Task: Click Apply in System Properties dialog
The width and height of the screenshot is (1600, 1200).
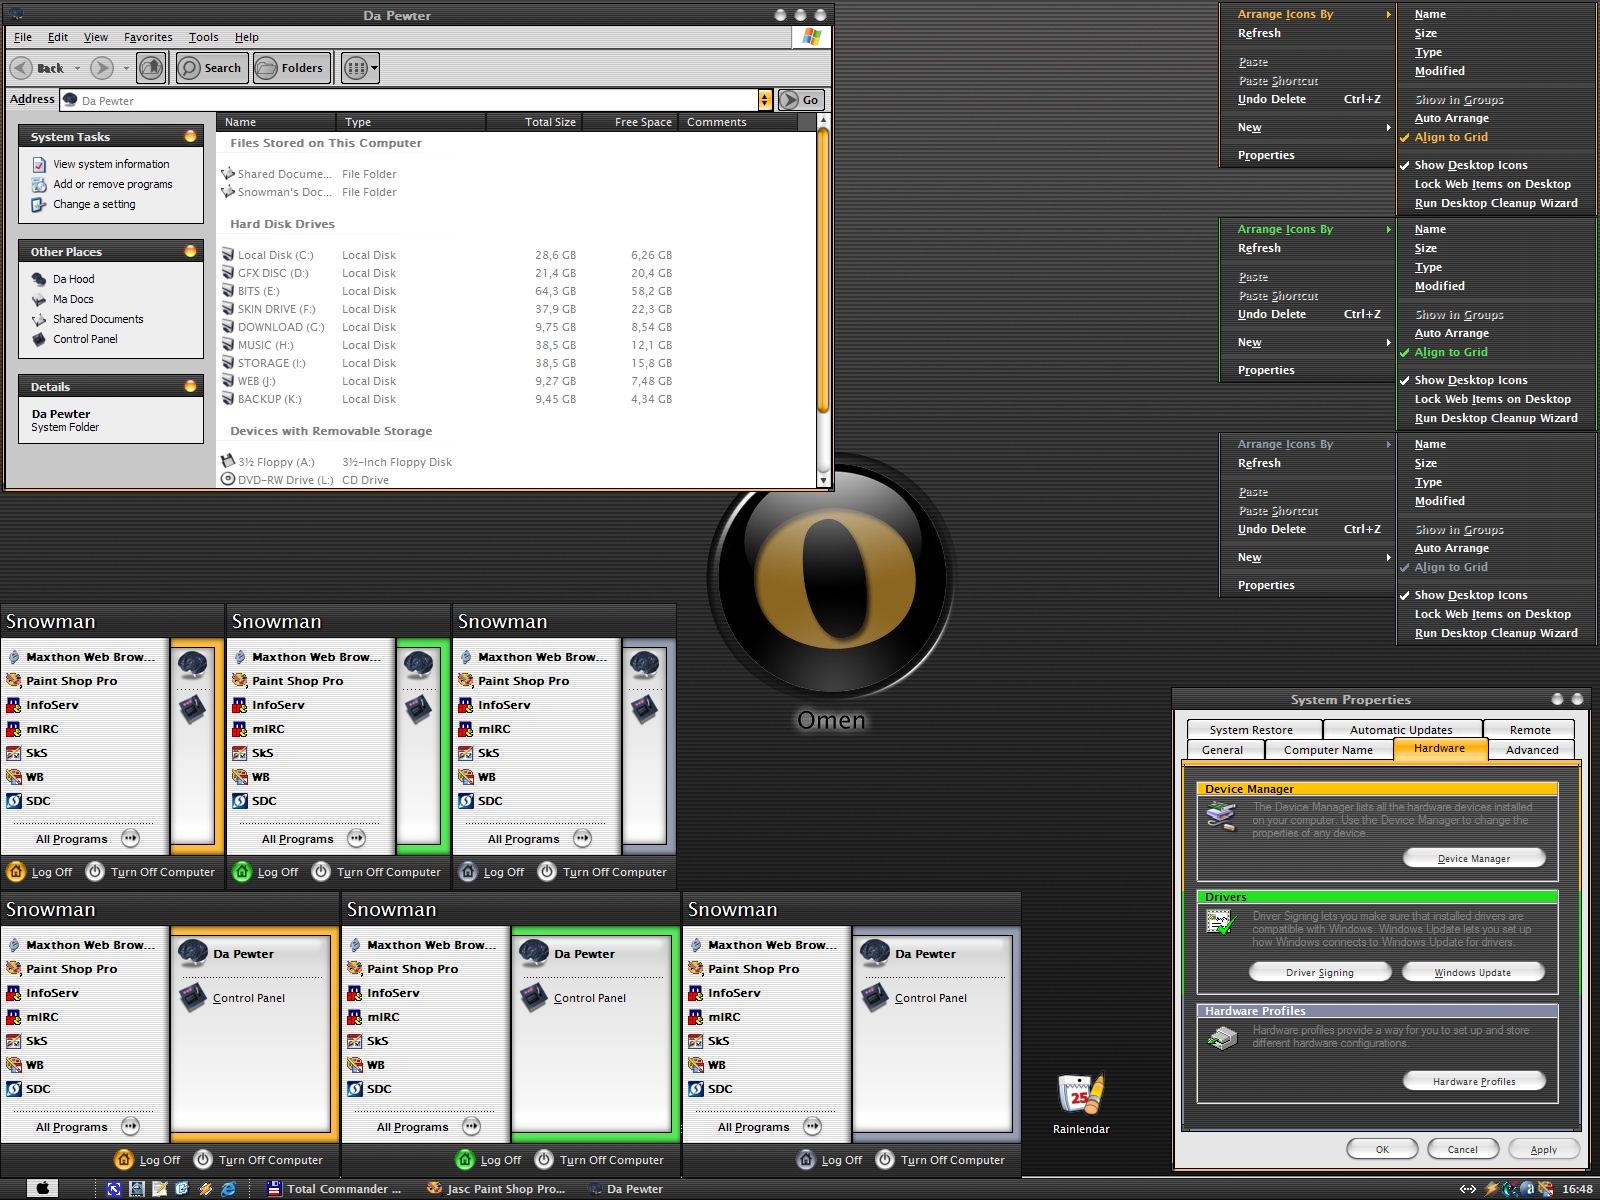Action: [1543, 1149]
